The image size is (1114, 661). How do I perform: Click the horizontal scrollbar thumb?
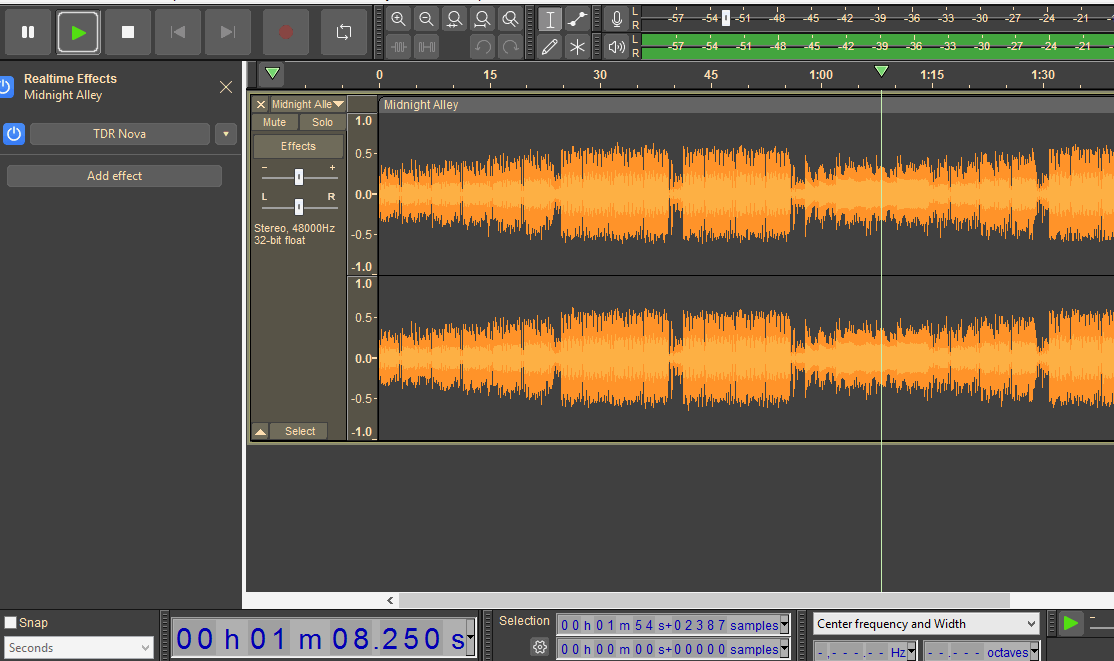[x=704, y=601]
